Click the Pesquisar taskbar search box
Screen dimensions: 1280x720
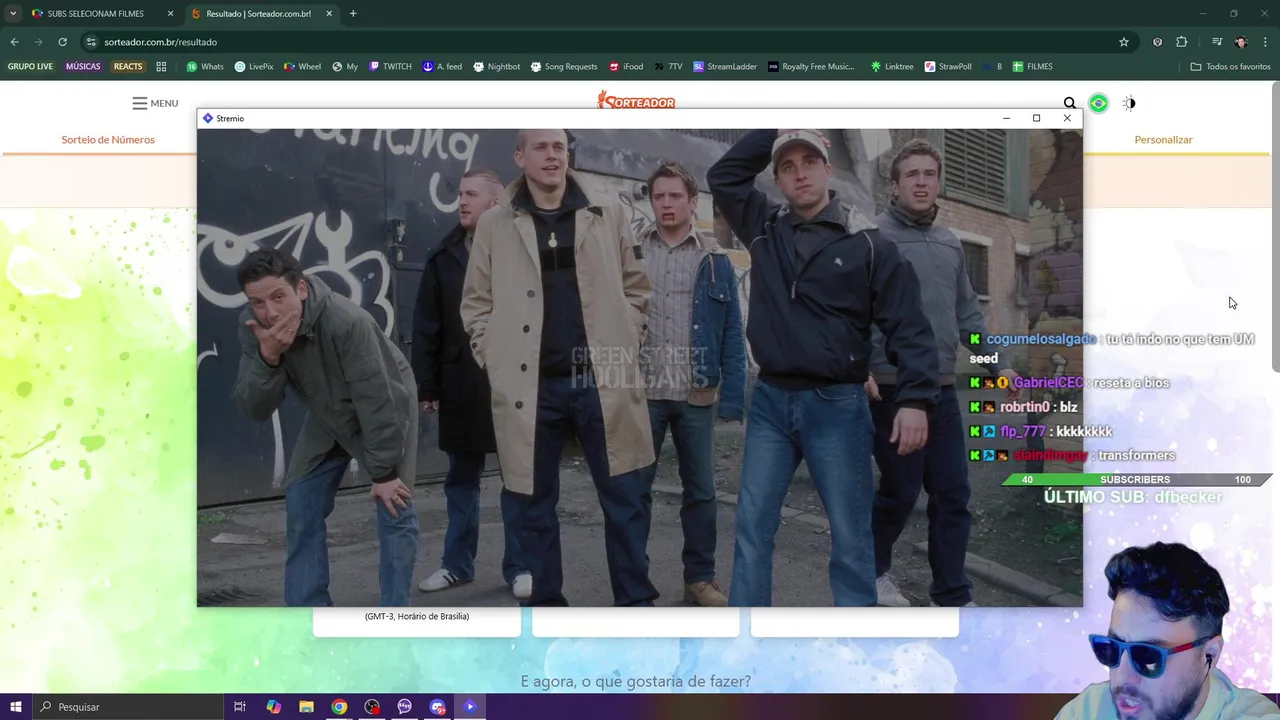[x=127, y=707]
